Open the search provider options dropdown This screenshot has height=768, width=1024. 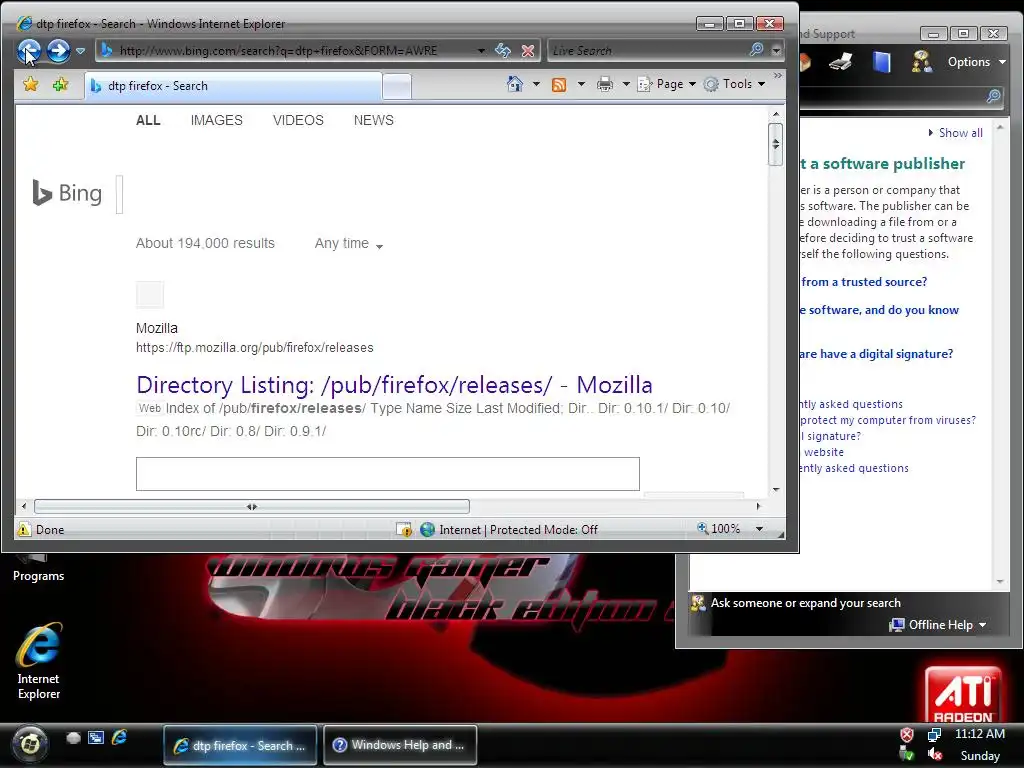776,50
